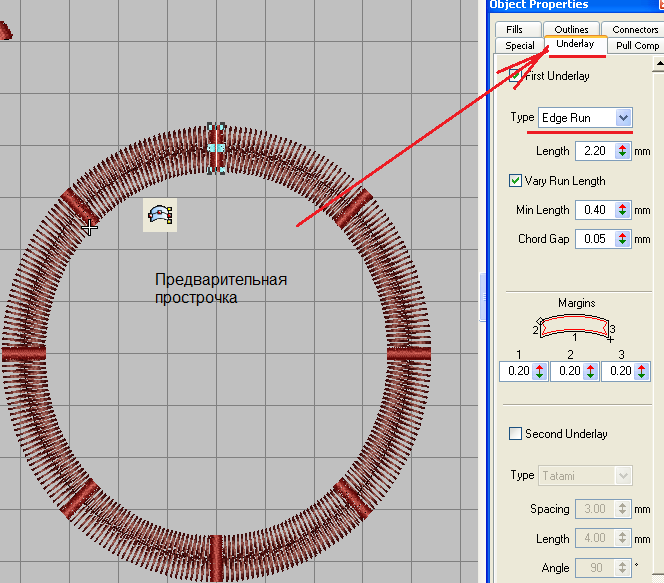Click the Margin 3 spinner arrows
664x583 pixels.
click(642, 371)
